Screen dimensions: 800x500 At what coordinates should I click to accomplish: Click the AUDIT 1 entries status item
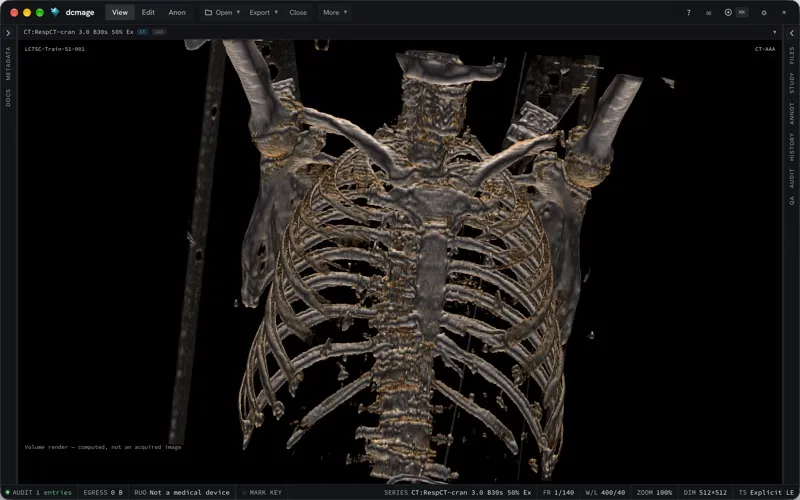click(38, 492)
